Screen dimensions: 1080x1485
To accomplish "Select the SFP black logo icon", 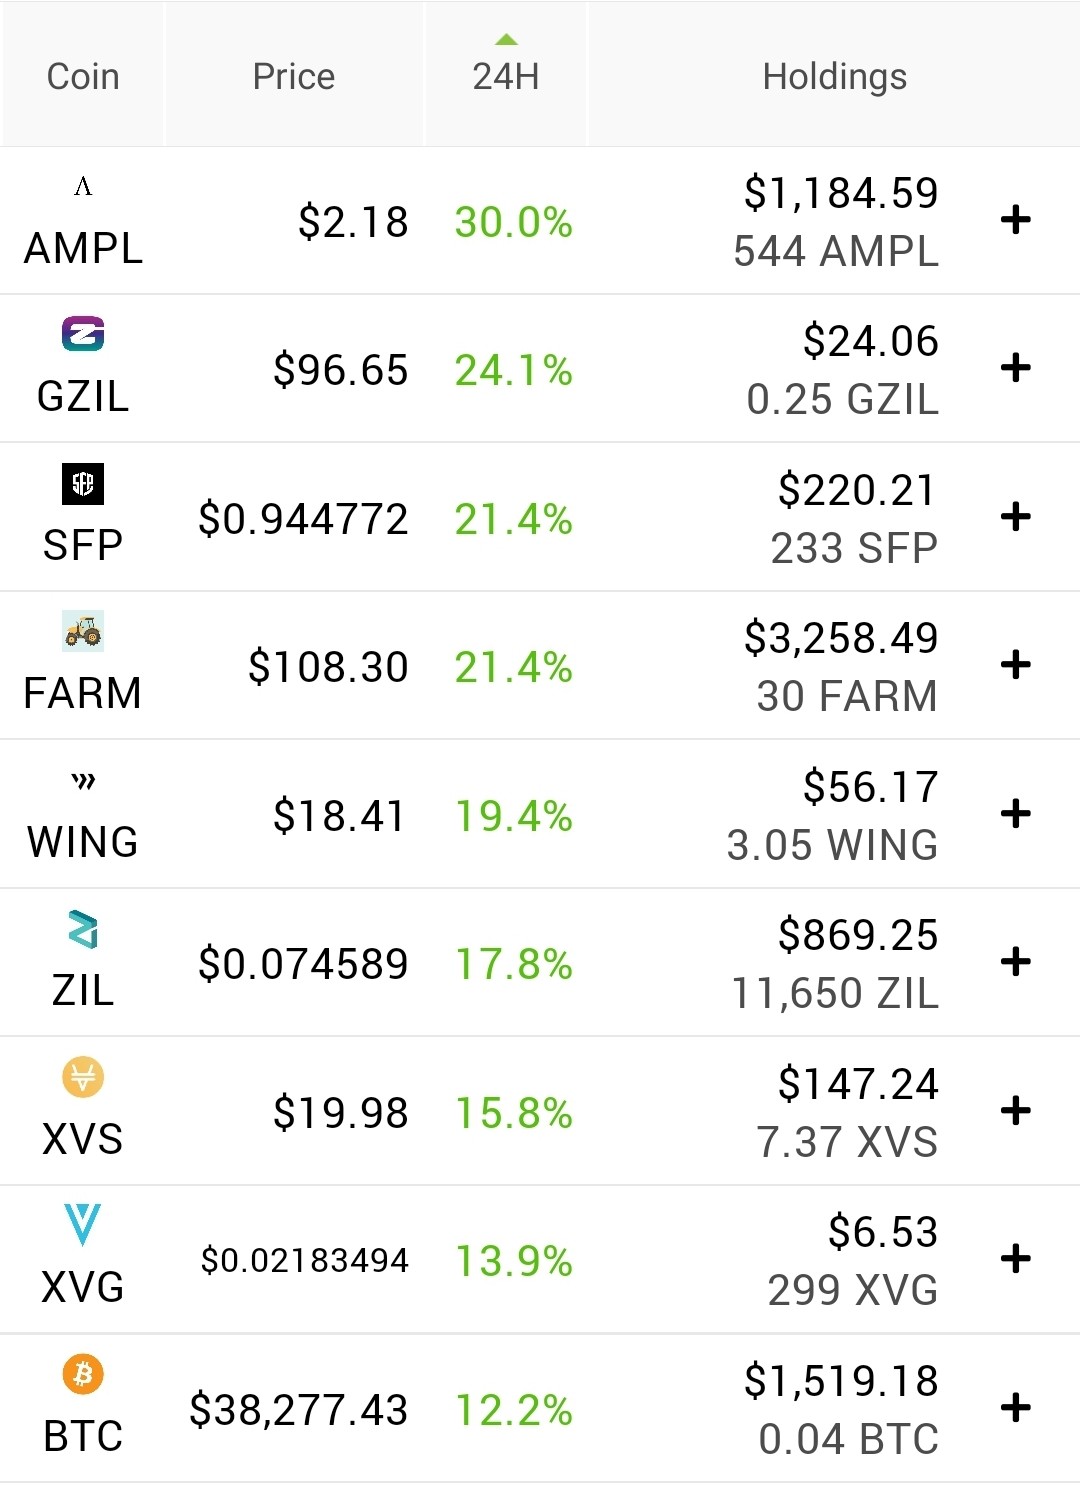I will pyautogui.click(x=83, y=483).
